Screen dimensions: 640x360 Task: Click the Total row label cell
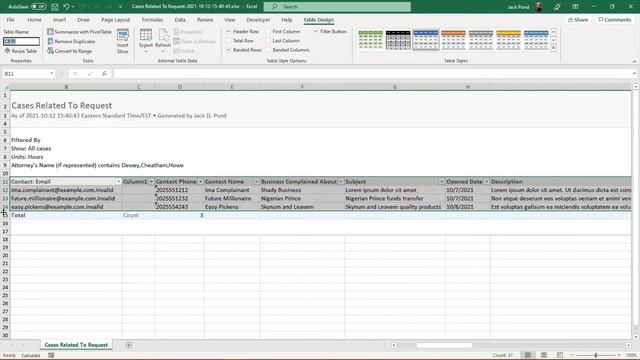[66, 215]
